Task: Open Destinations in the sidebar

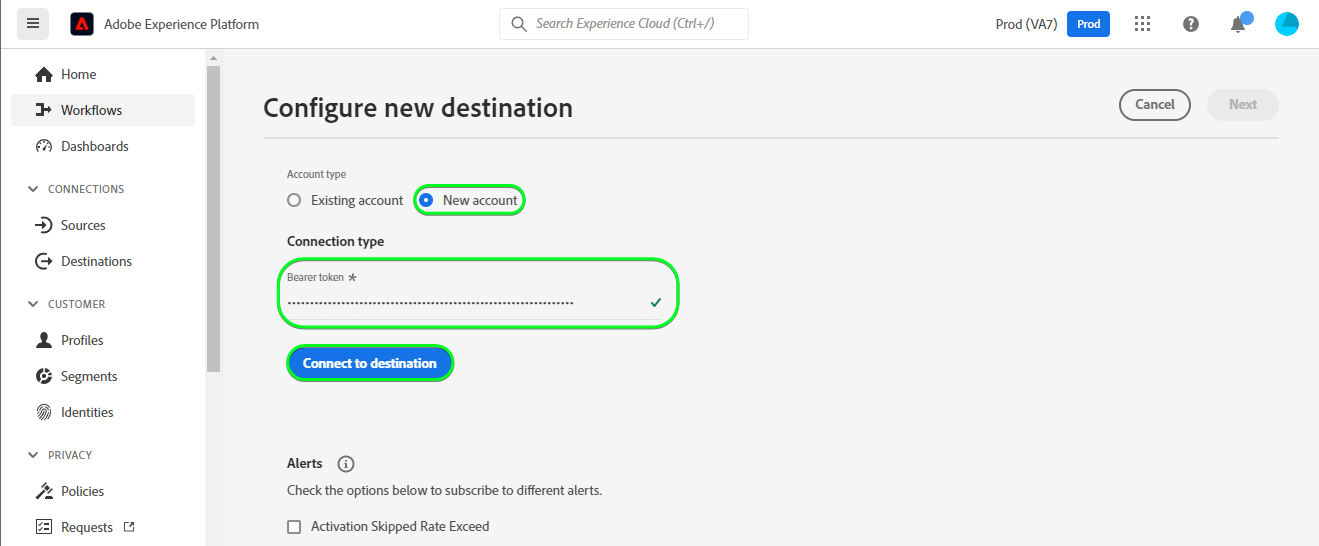Action: pyautogui.click(x=96, y=261)
